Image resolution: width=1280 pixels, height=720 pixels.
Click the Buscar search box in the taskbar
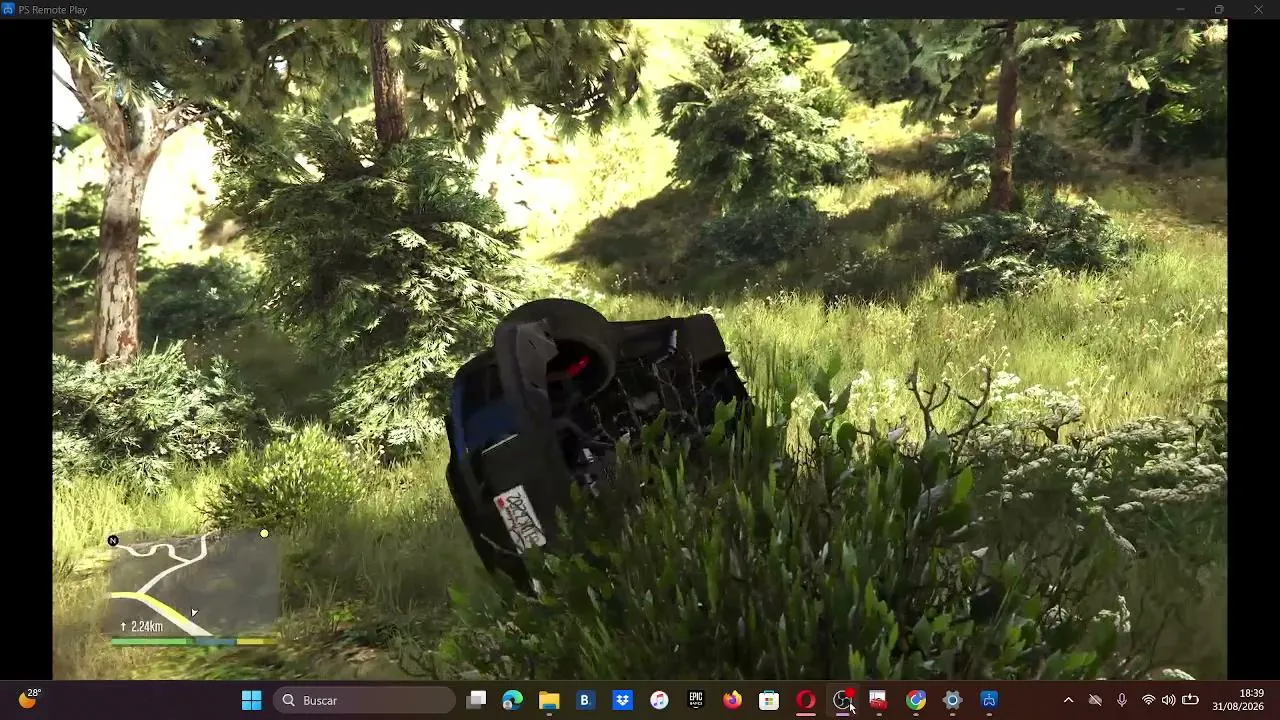pyautogui.click(x=364, y=700)
